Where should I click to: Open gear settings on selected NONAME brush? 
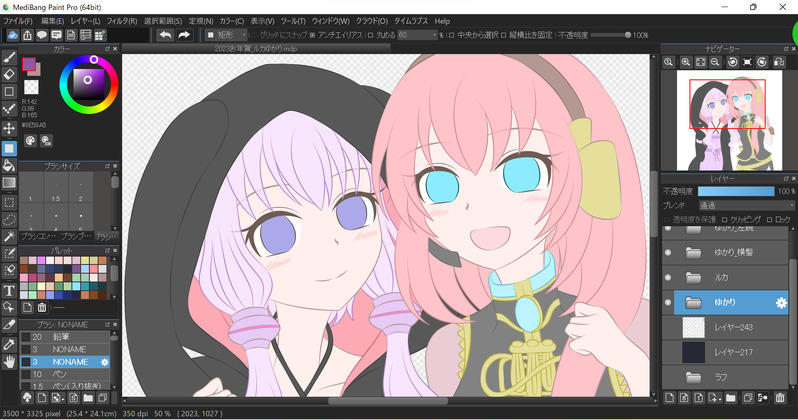(x=104, y=362)
